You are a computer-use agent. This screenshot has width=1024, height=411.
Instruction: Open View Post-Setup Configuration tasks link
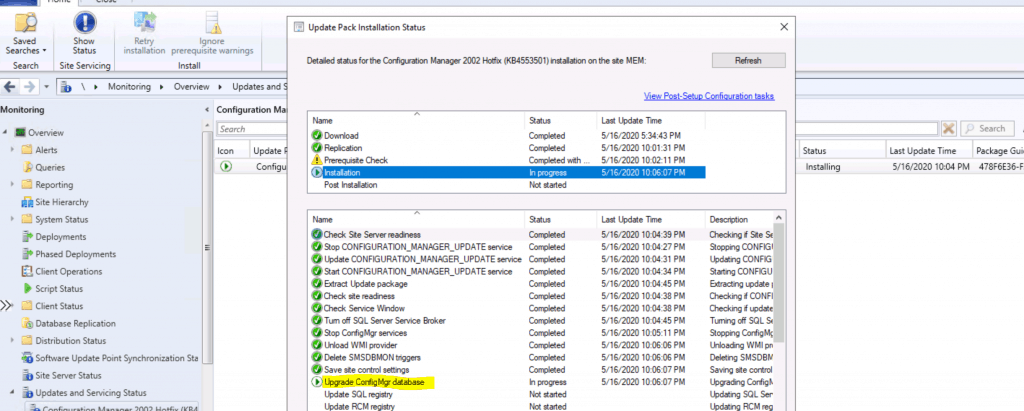pyautogui.click(x=709, y=96)
